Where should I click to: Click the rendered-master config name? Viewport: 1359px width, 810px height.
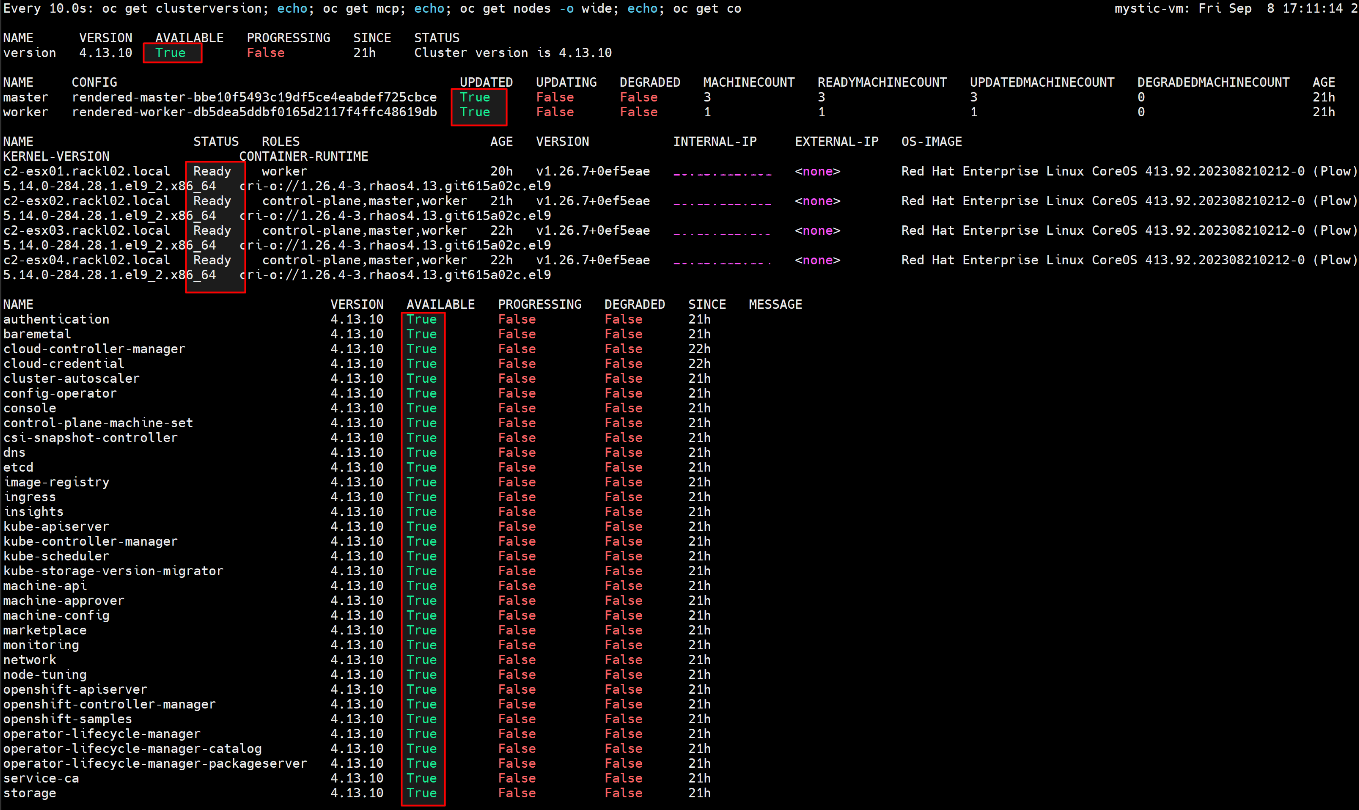[254, 97]
